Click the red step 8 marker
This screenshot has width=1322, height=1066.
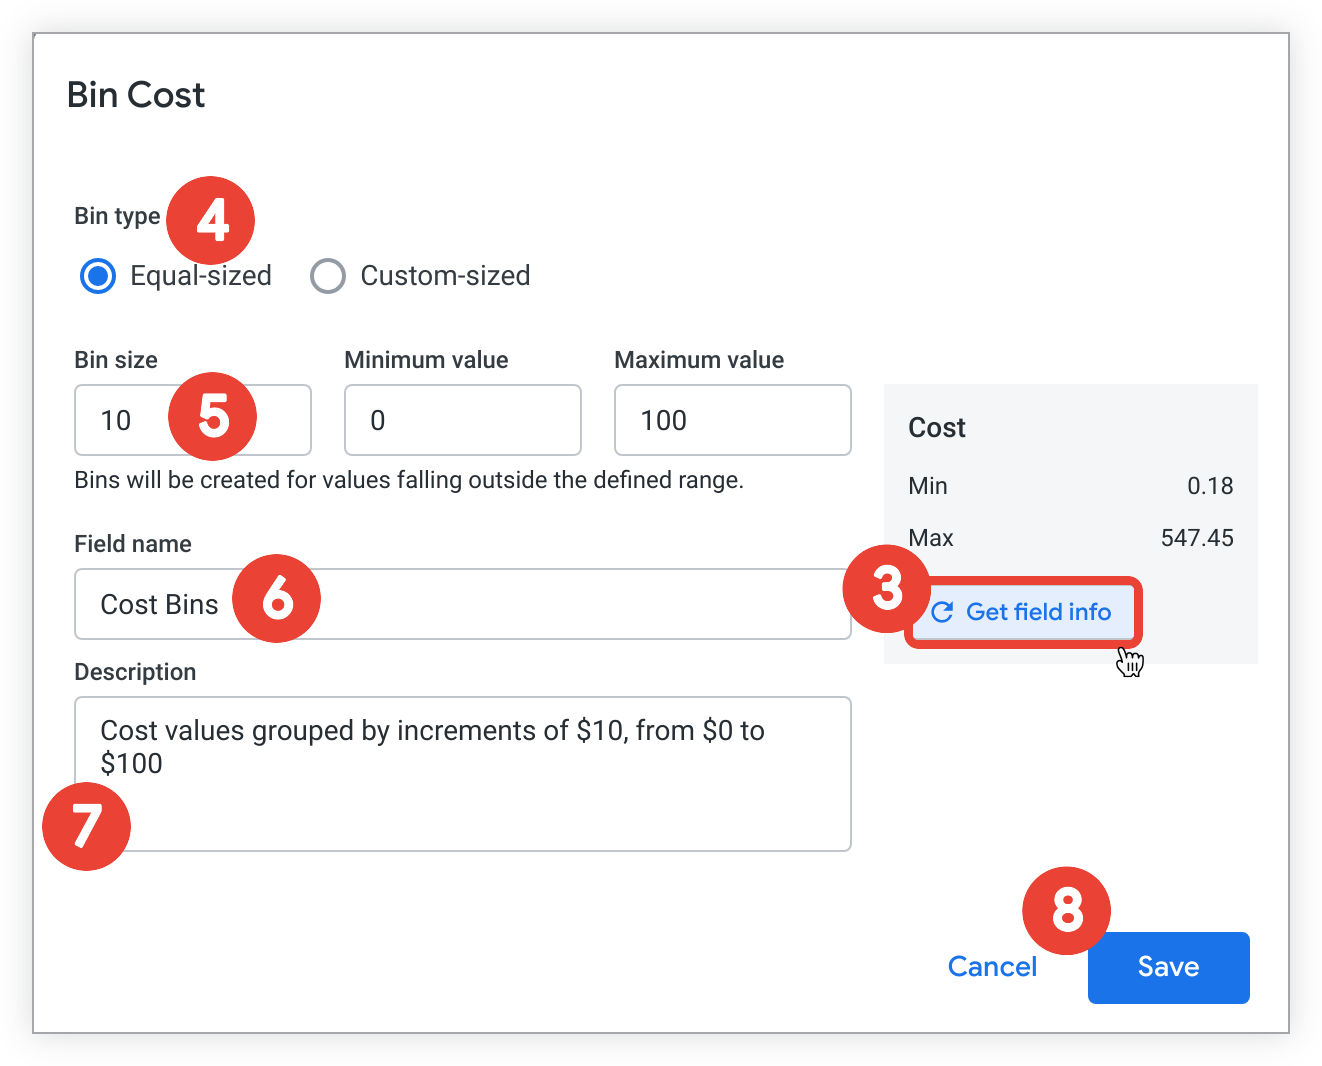point(1066,910)
